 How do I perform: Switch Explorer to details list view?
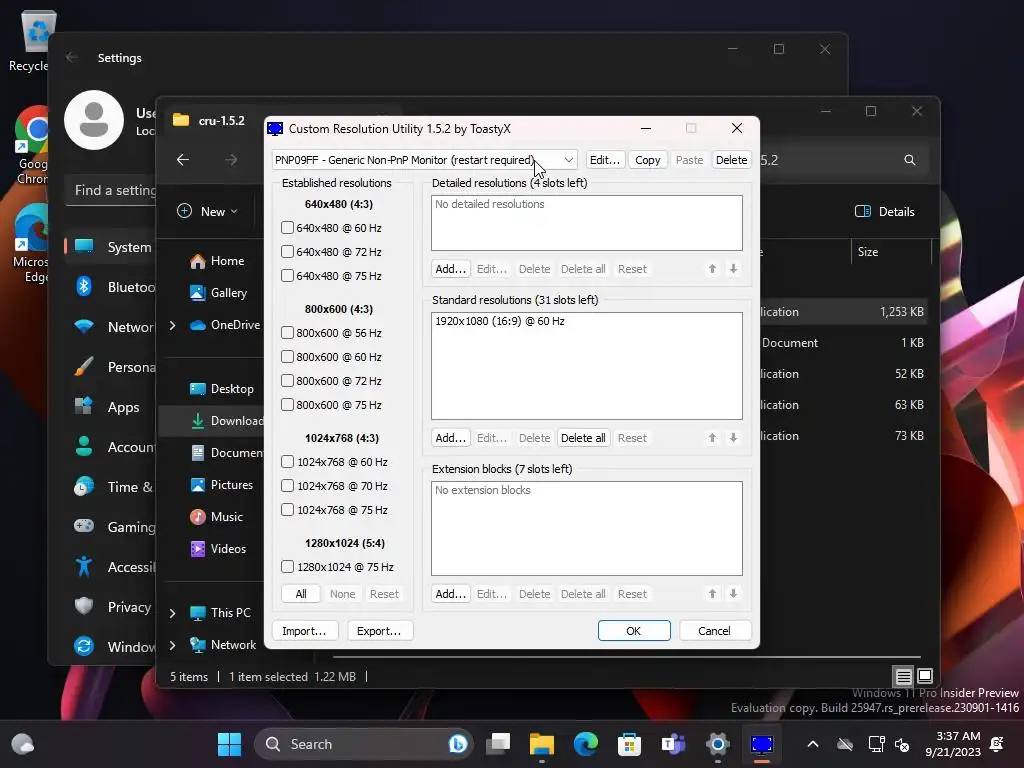coord(903,676)
